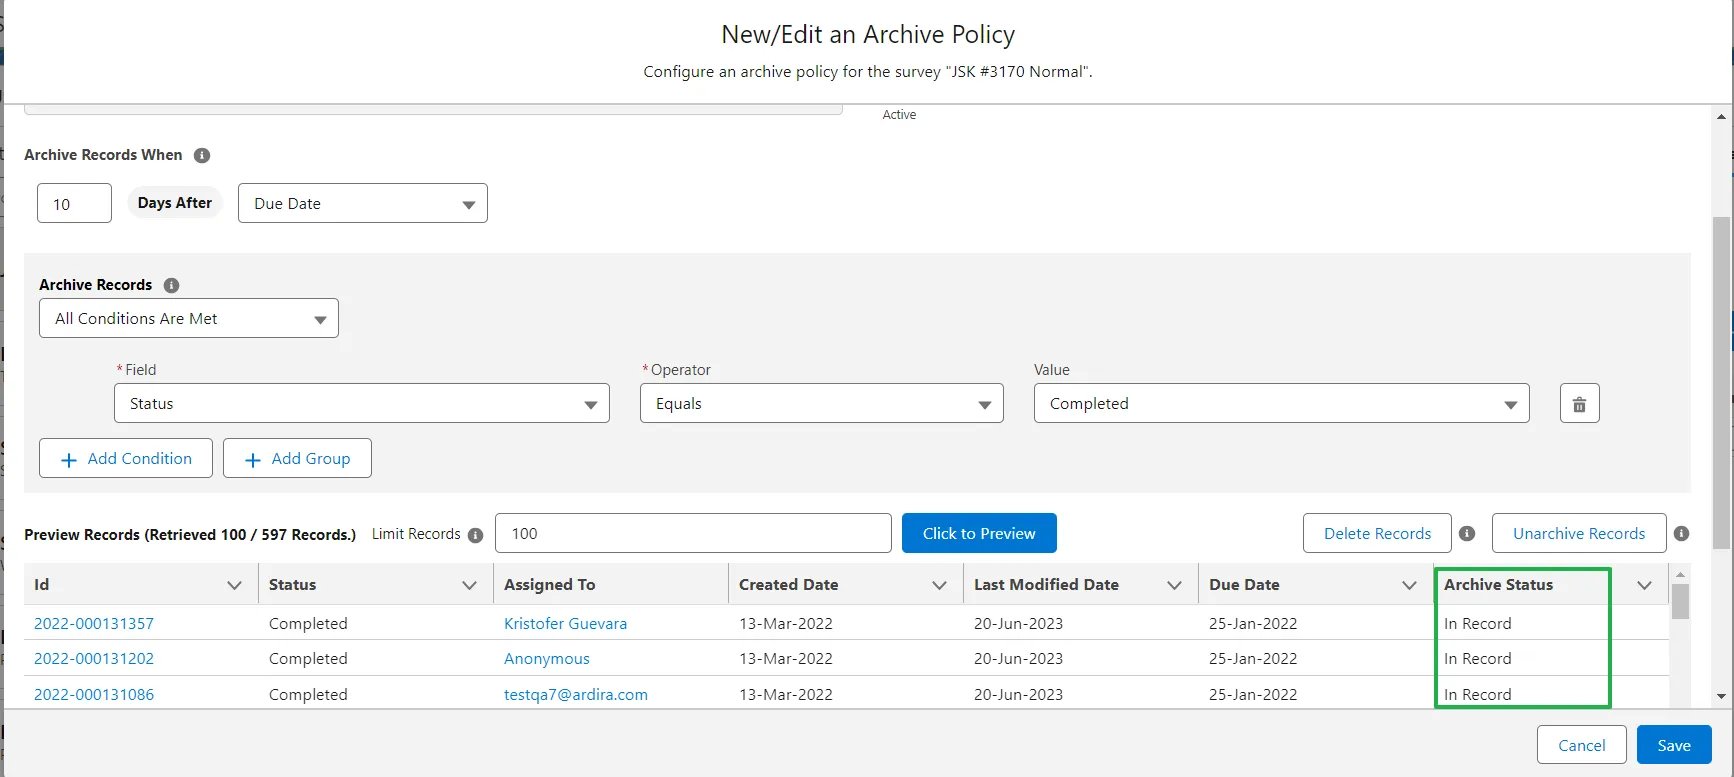Viewport: 1734px width, 777px height.
Task: Open the Due Date column menu chevron
Action: (1409, 585)
